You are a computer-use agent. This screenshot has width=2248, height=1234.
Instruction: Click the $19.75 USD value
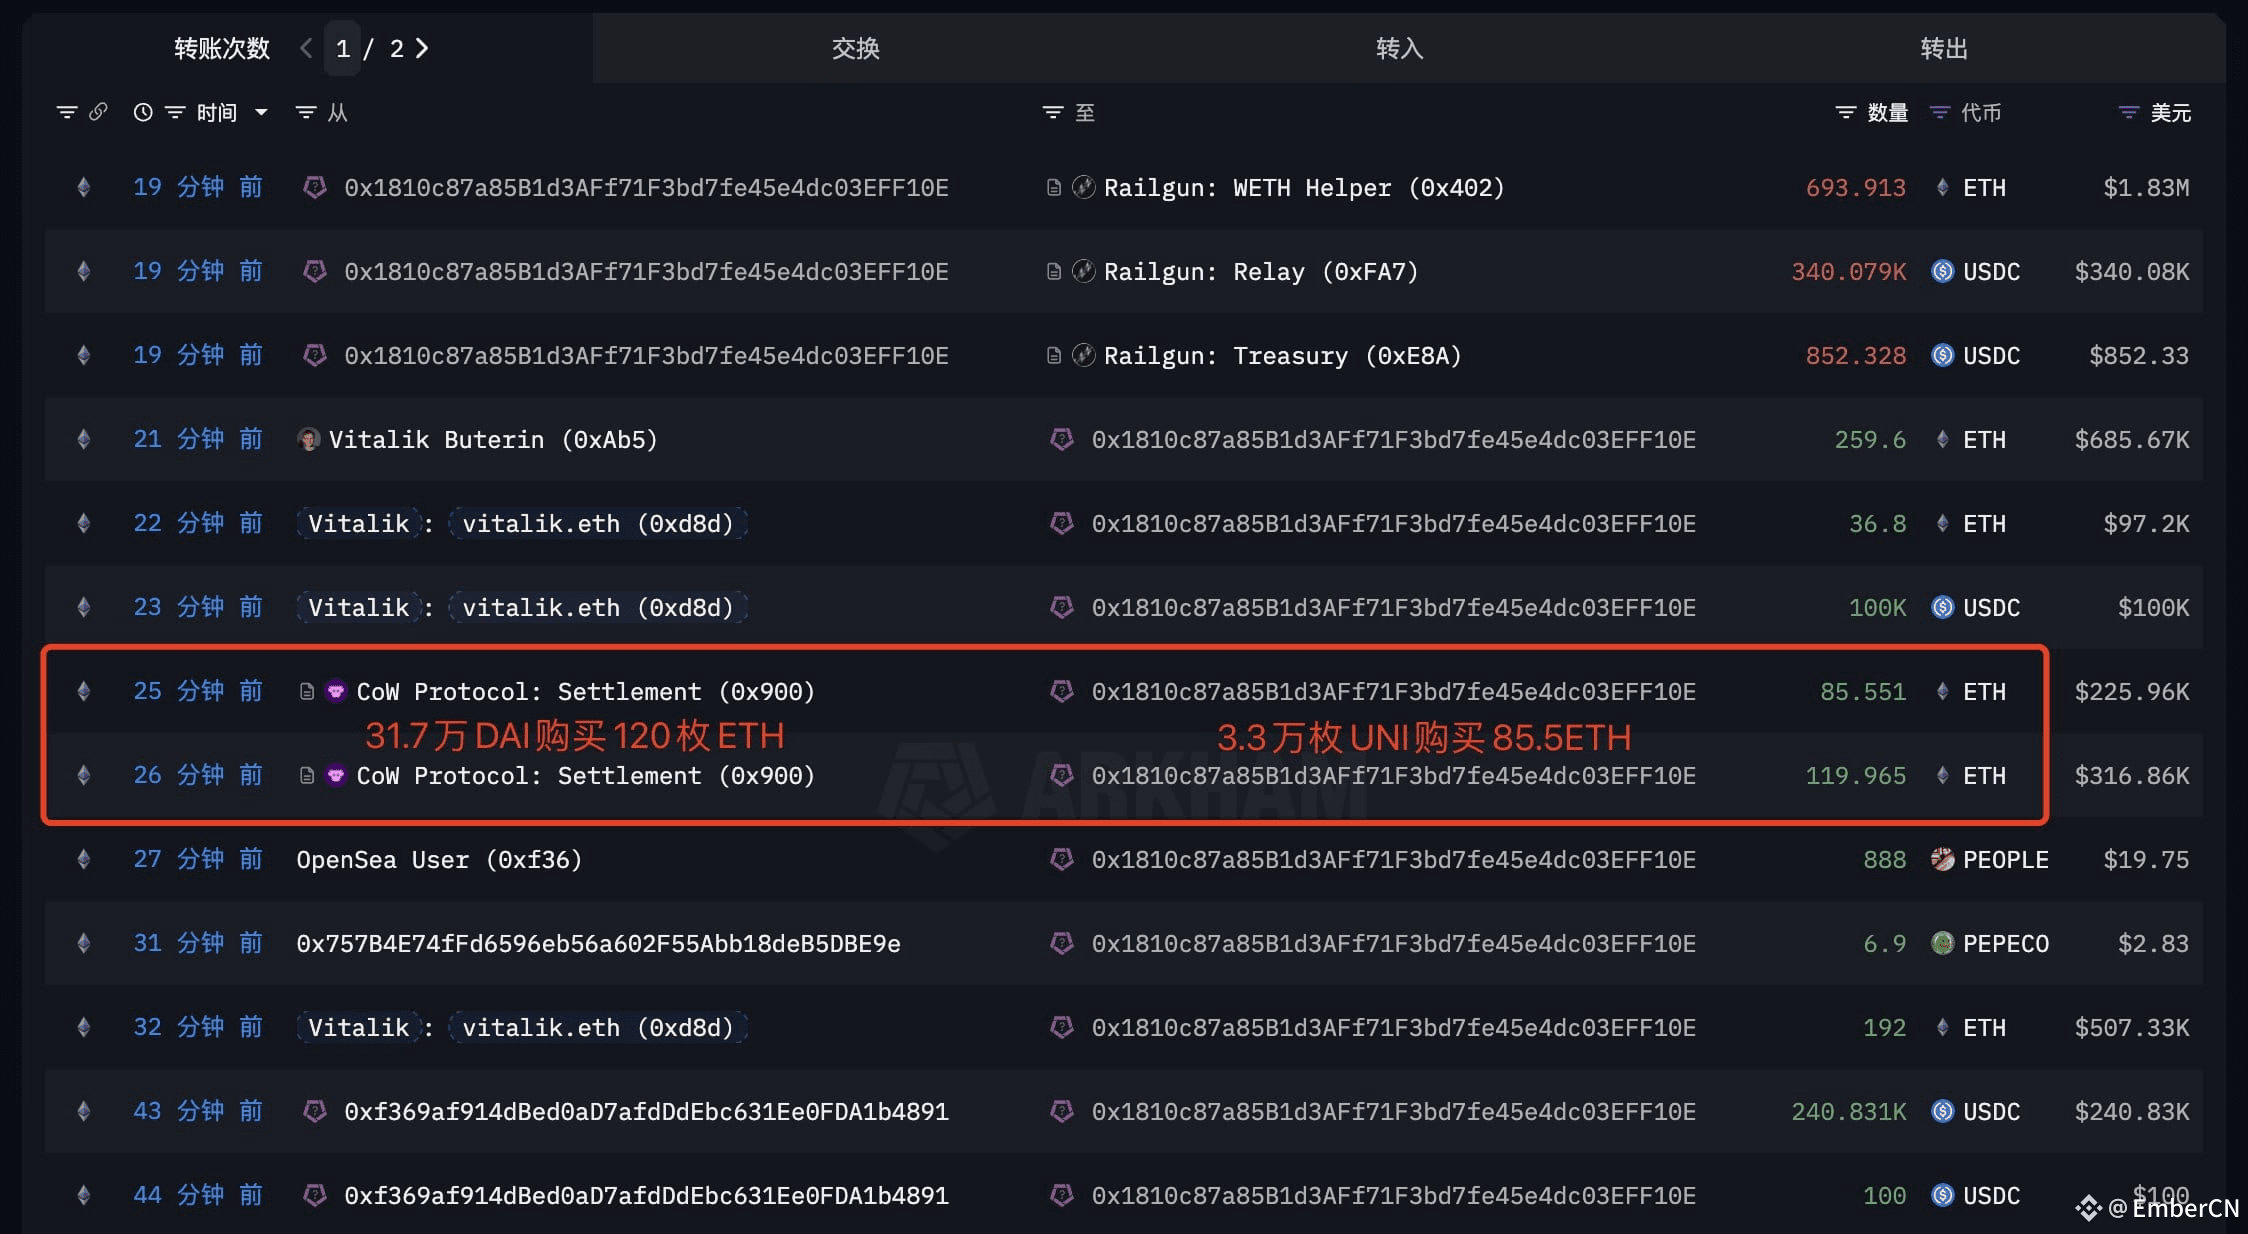2146,860
